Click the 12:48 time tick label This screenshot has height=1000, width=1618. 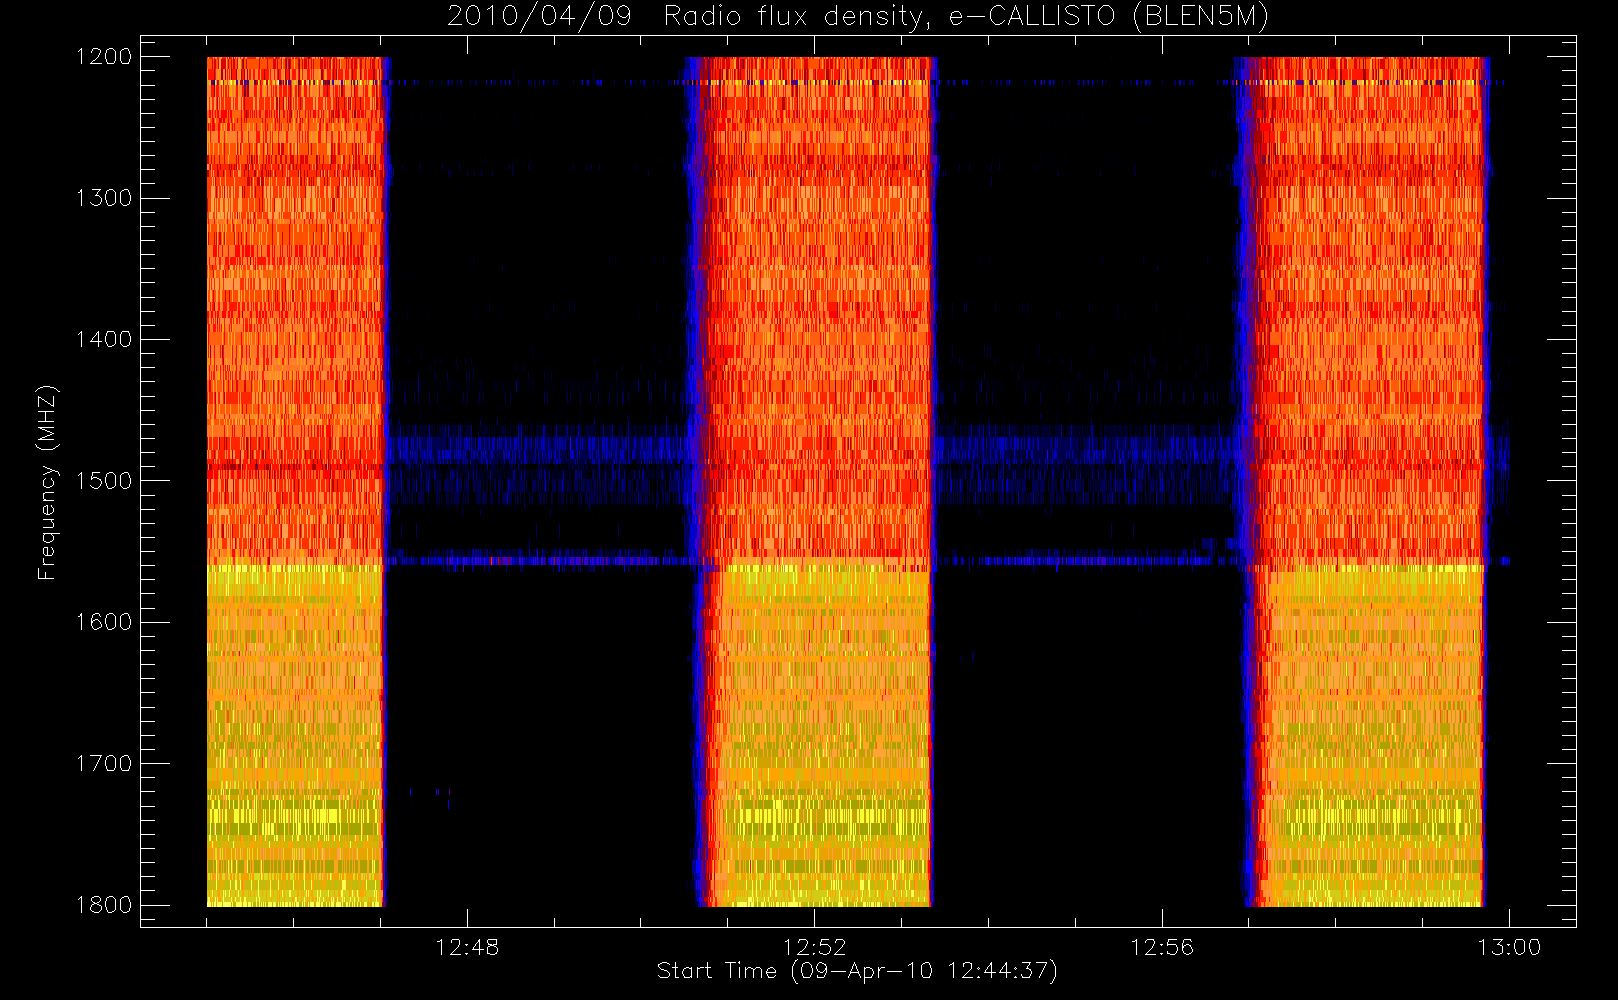pyautogui.click(x=467, y=947)
